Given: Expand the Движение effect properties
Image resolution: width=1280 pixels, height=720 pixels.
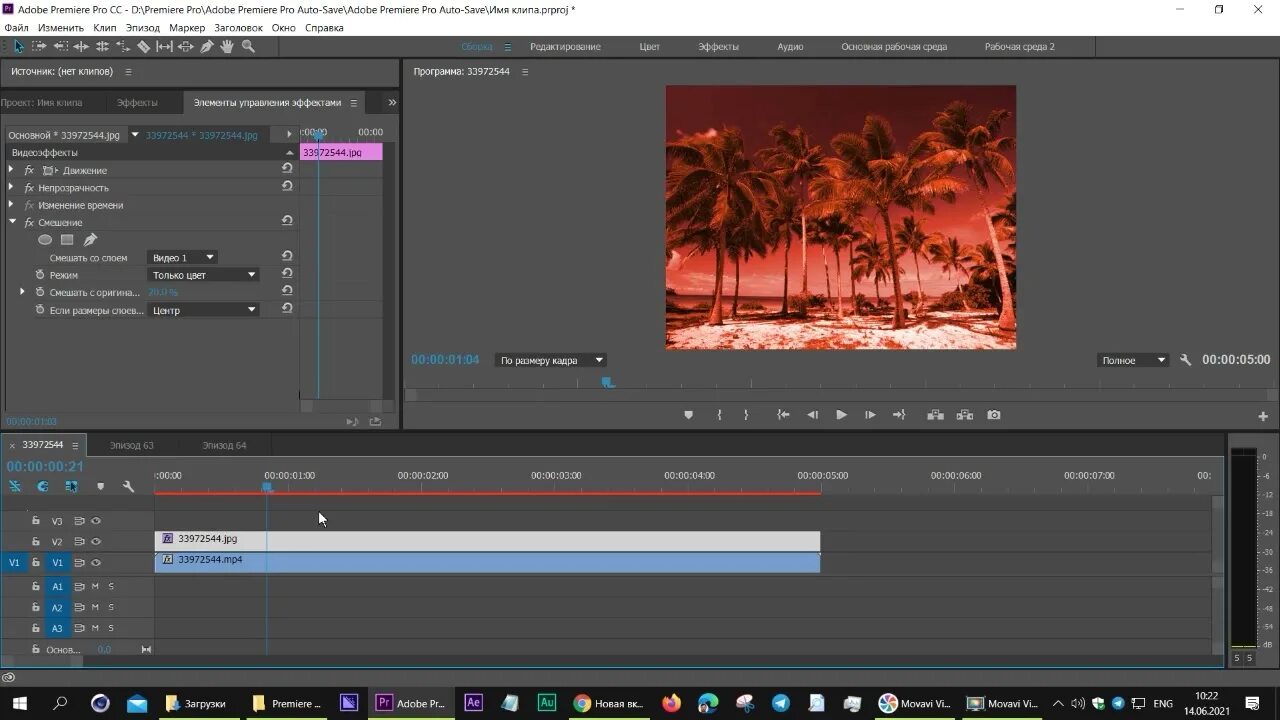Looking at the screenshot, I should 11,171.
